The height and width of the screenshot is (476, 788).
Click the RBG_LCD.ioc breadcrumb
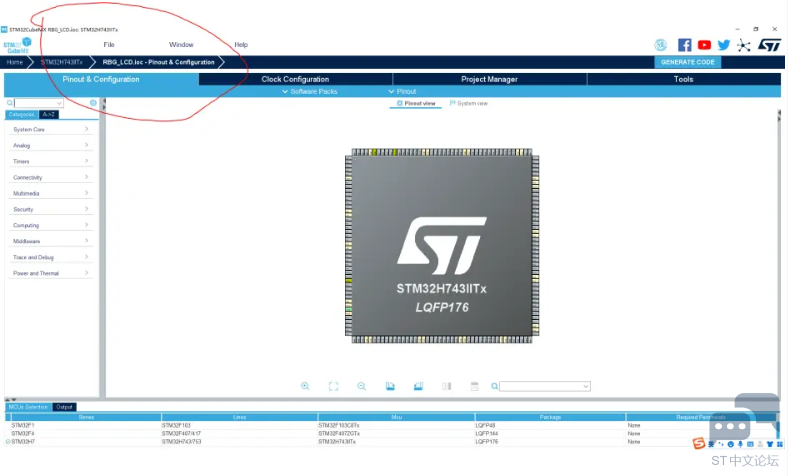pyautogui.click(x=158, y=62)
